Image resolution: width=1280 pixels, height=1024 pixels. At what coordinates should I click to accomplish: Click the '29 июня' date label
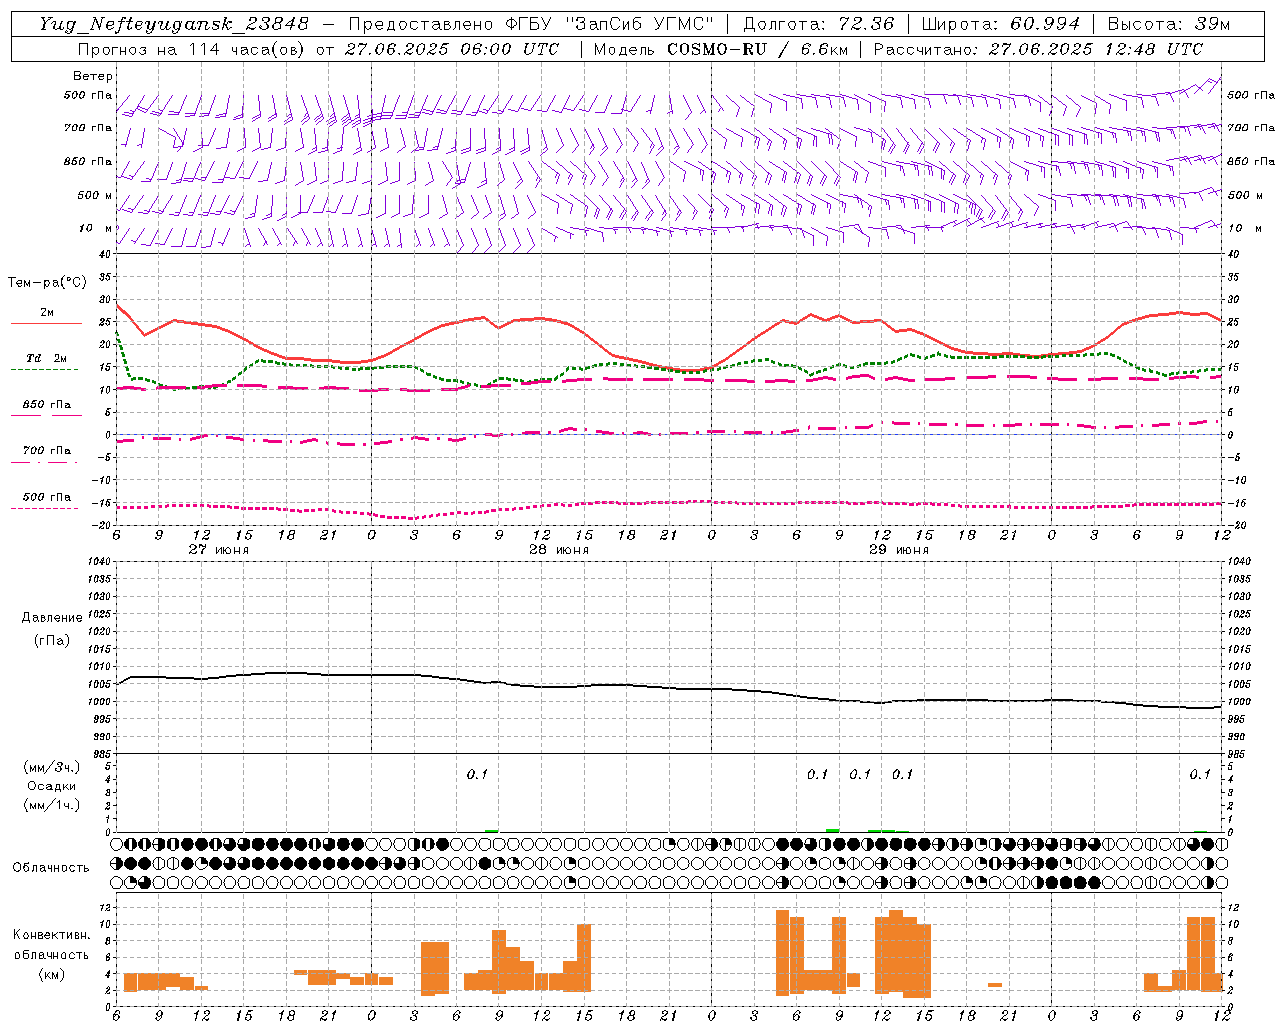[898, 550]
